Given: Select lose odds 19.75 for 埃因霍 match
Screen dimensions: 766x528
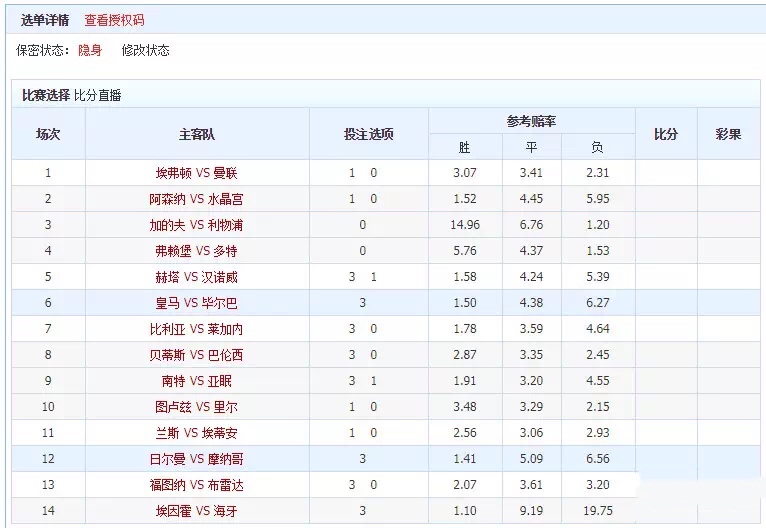Looking at the screenshot, I should (598, 510).
